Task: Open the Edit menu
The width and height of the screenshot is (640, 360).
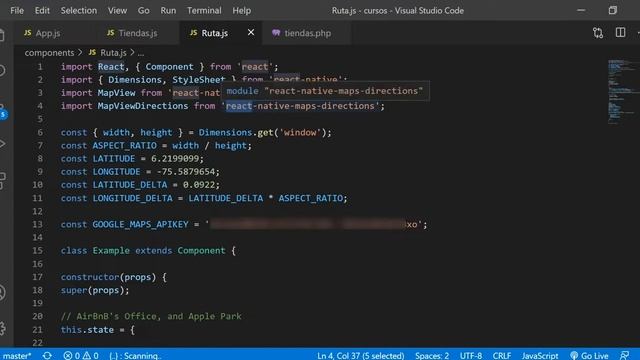Action: coord(42,11)
